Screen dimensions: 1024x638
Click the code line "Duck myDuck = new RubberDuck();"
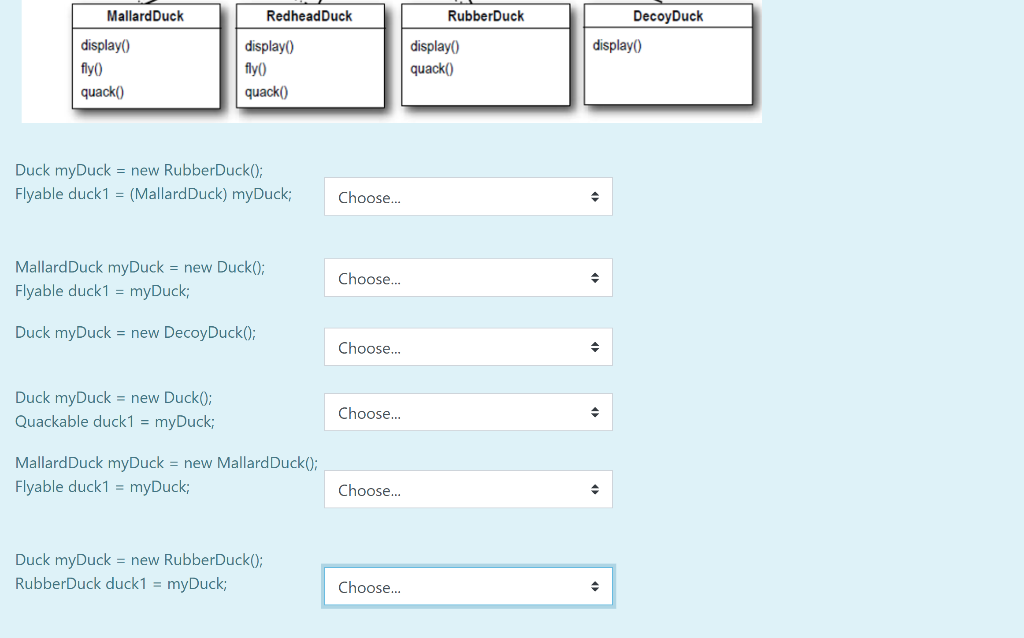pyautogui.click(x=139, y=169)
